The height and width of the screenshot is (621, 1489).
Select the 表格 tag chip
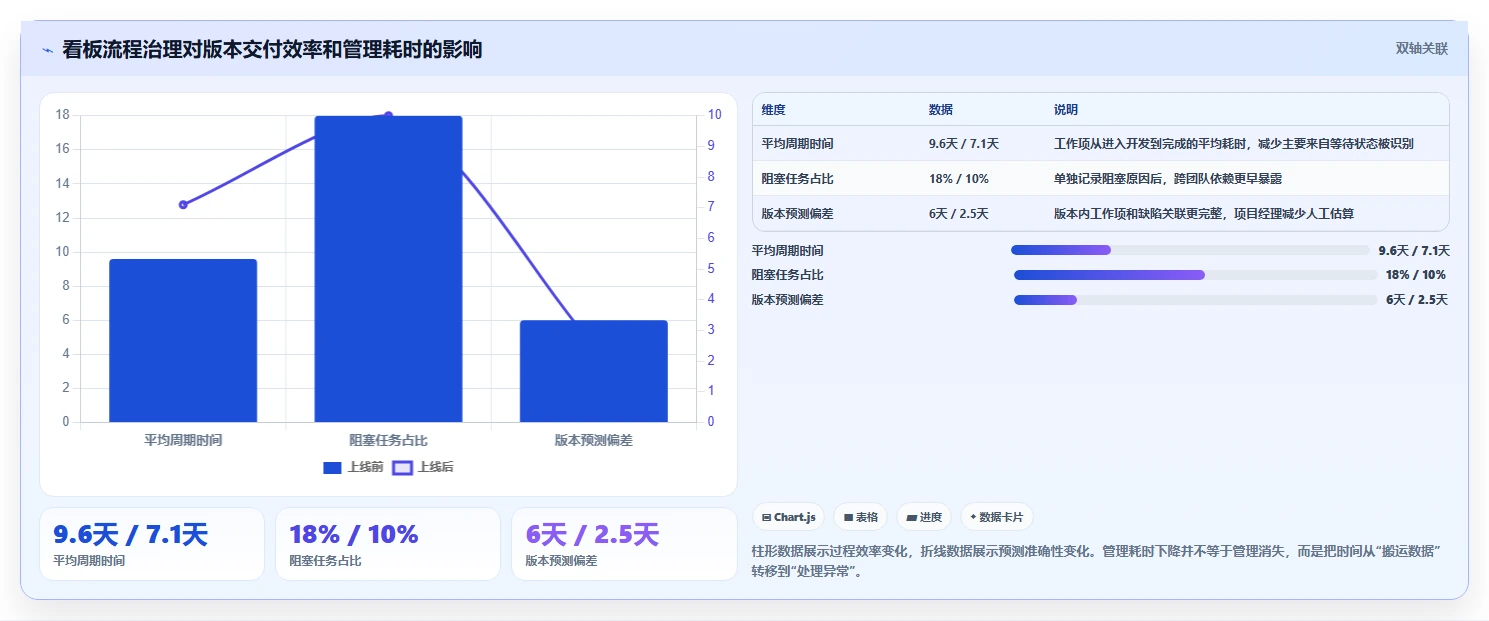[860, 517]
